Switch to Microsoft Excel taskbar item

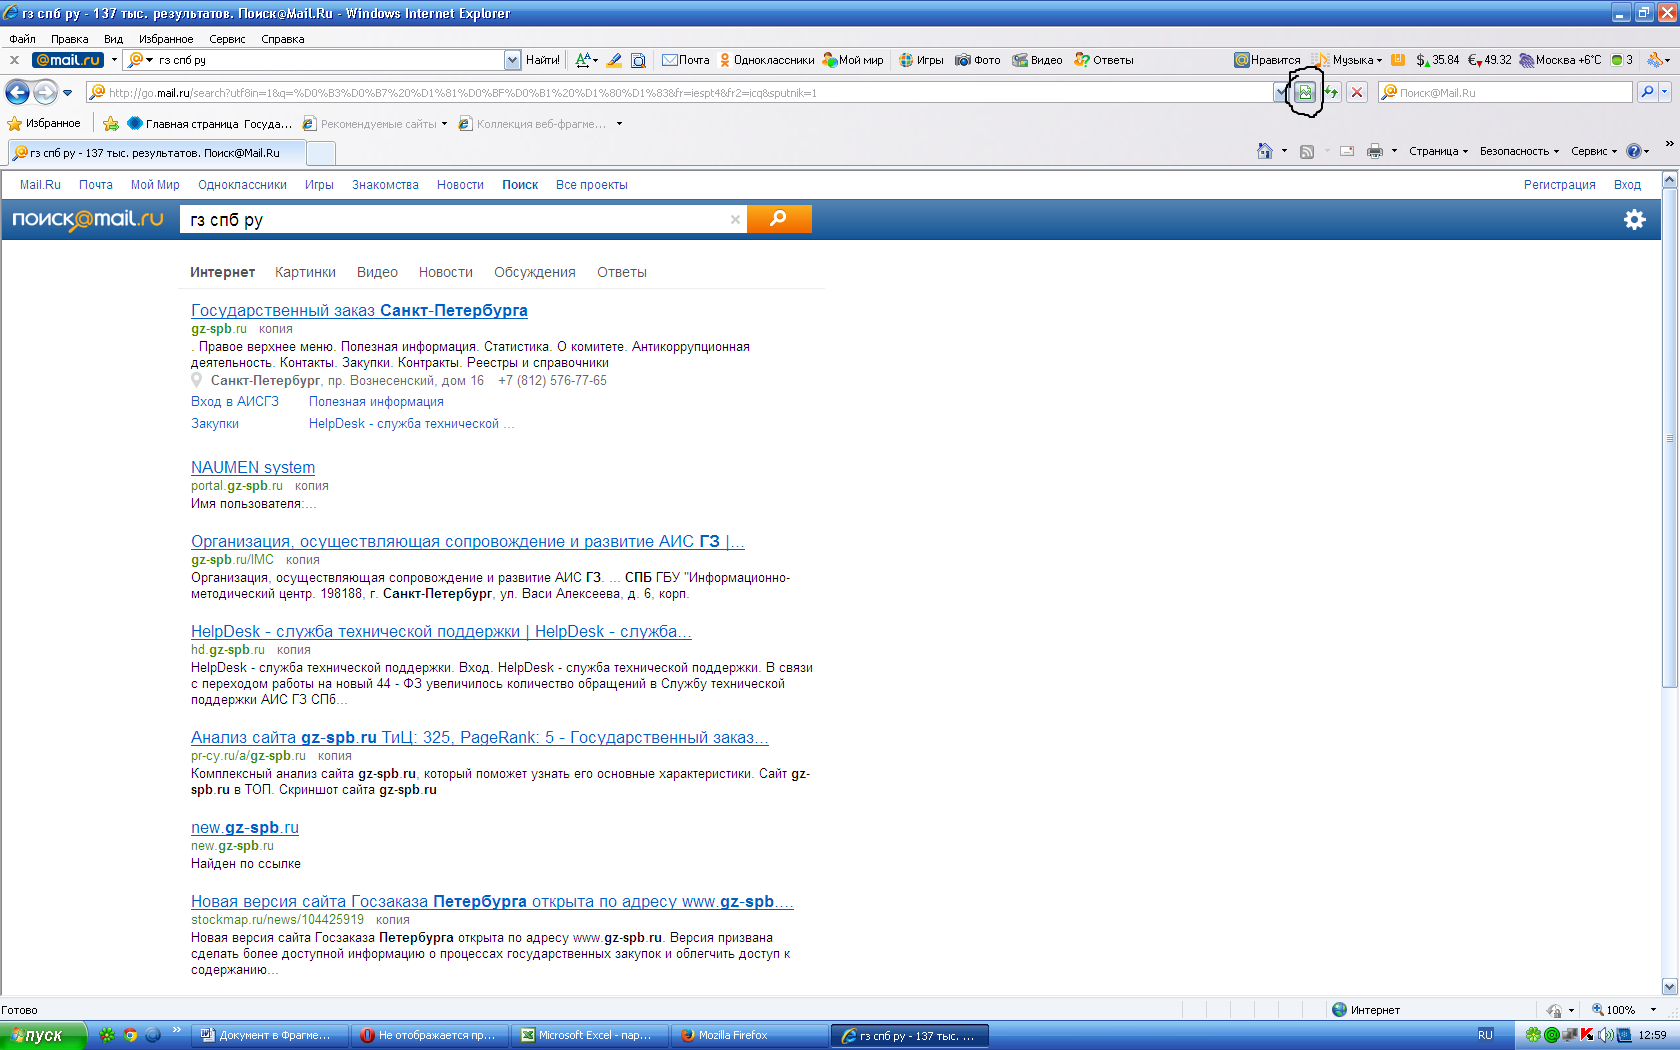pos(590,1035)
